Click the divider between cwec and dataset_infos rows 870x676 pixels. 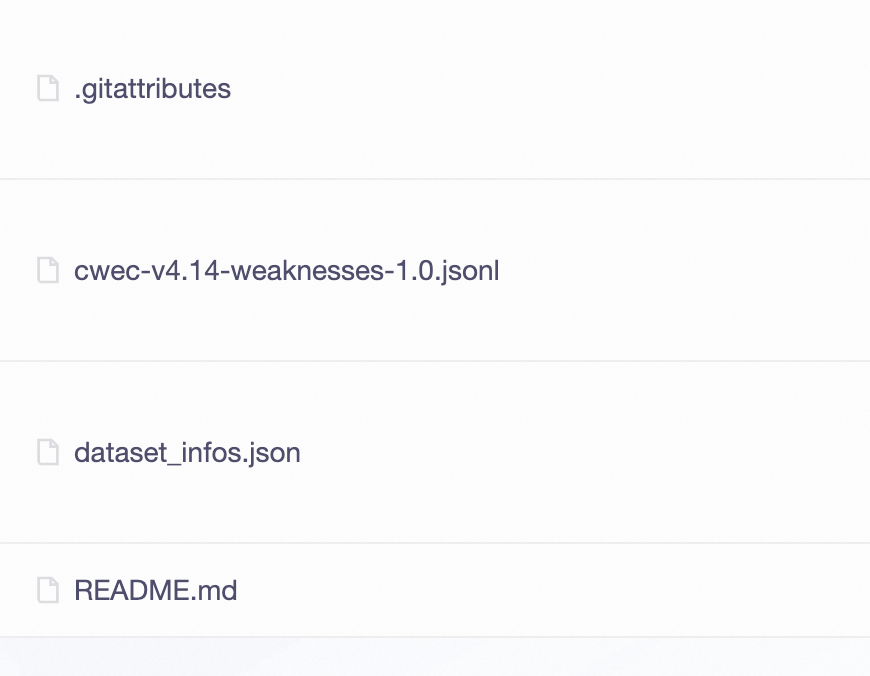coord(435,361)
